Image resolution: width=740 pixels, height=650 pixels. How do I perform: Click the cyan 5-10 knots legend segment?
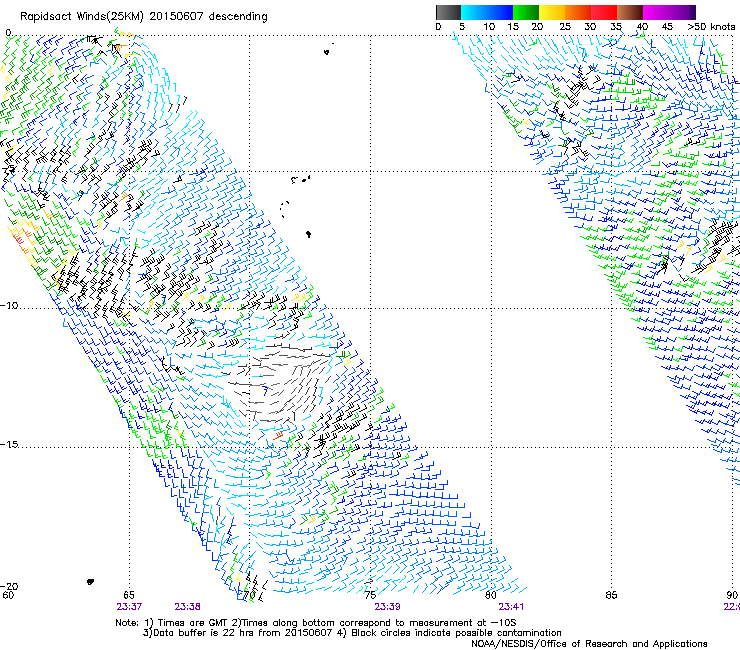(473, 12)
